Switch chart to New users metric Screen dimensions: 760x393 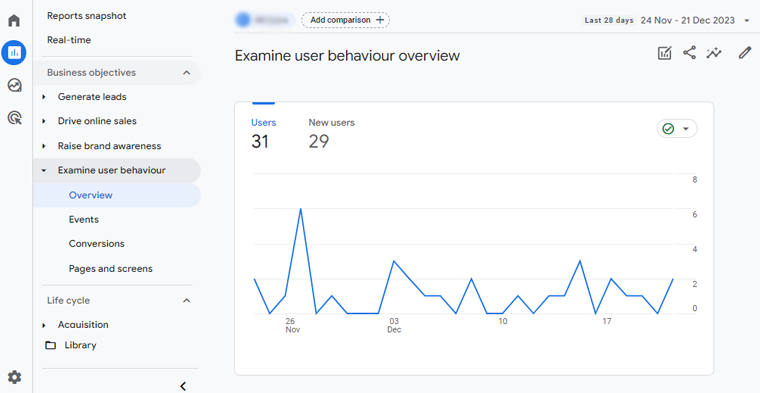click(x=332, y=133)
